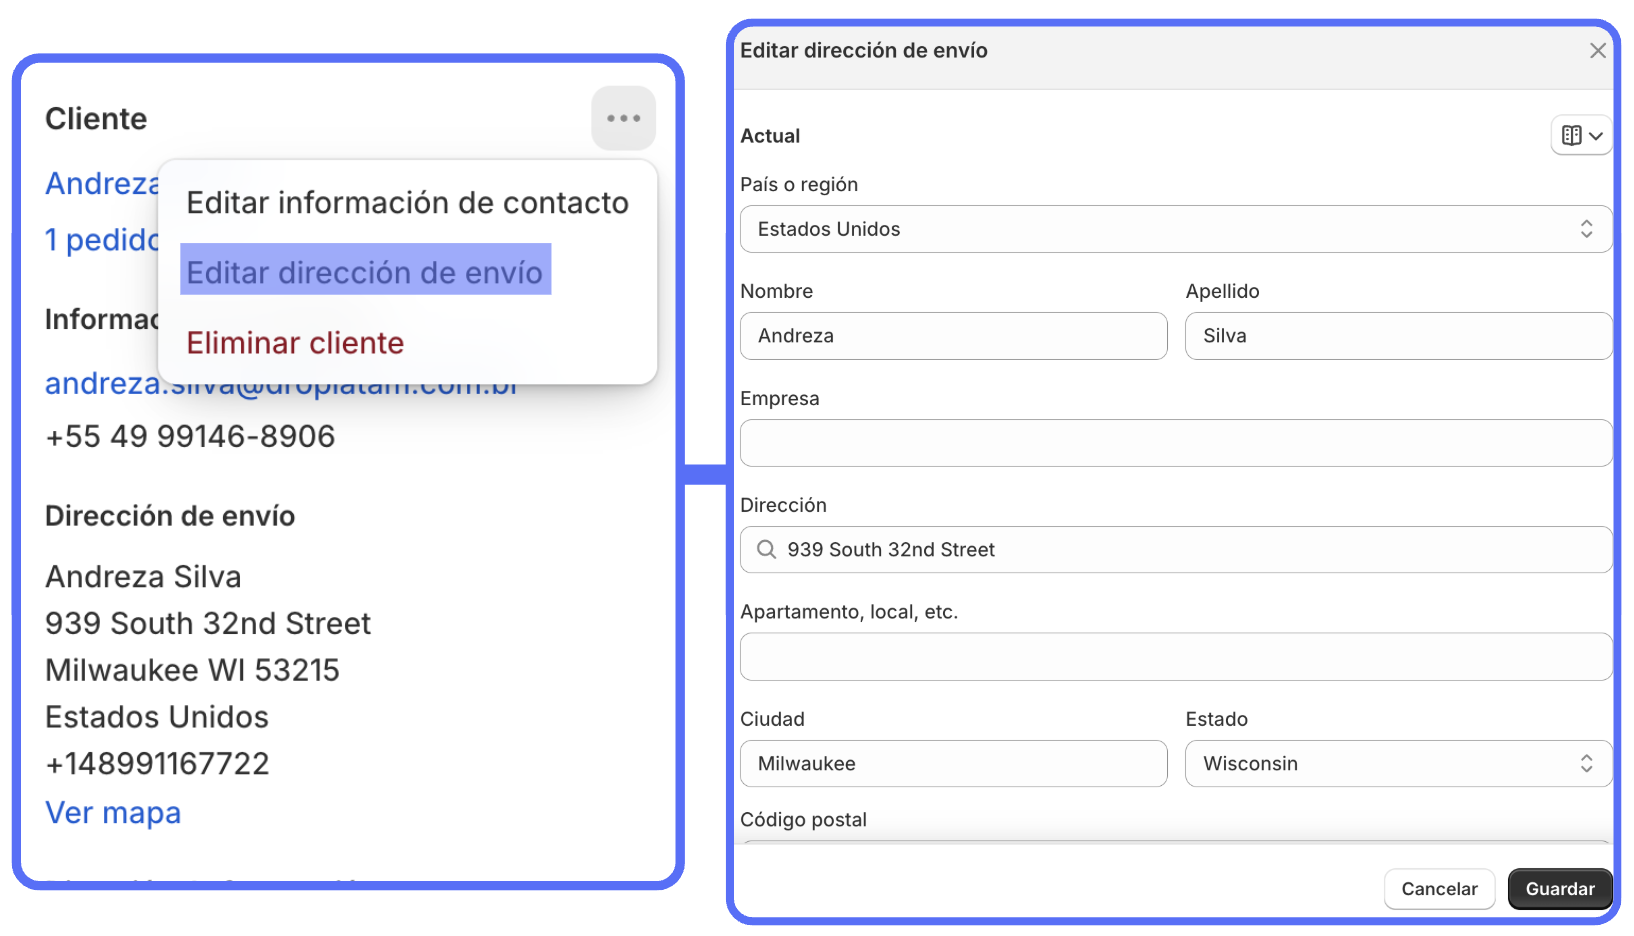
Task: Choose Editar dirección de envío from menu
Action: pos(365,272)
